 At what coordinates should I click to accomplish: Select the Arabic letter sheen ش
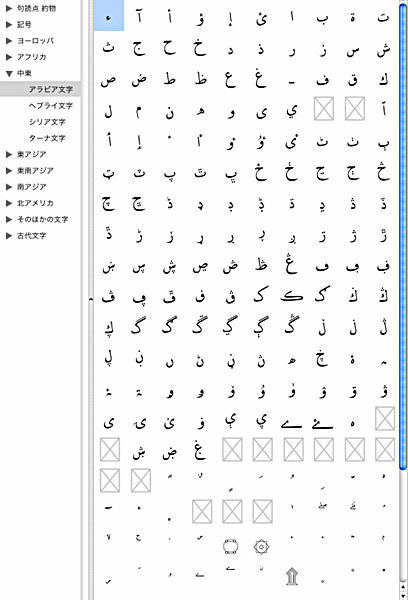(x=383, y=50)
